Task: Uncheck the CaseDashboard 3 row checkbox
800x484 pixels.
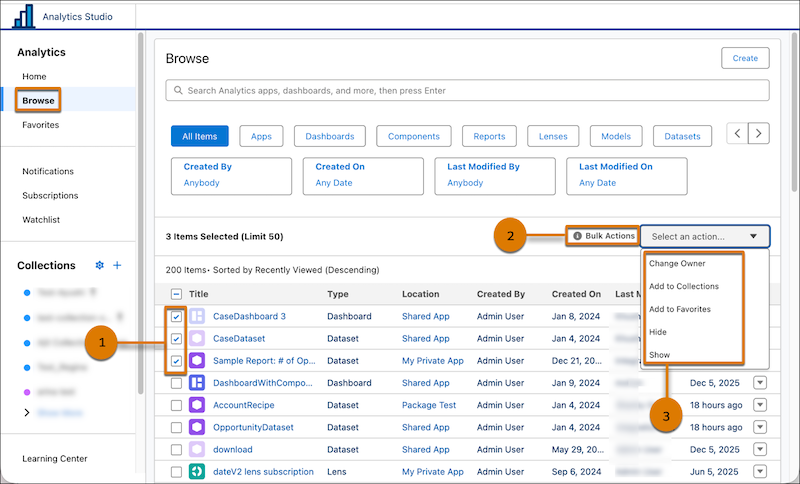Action: (x=176, y=316)
